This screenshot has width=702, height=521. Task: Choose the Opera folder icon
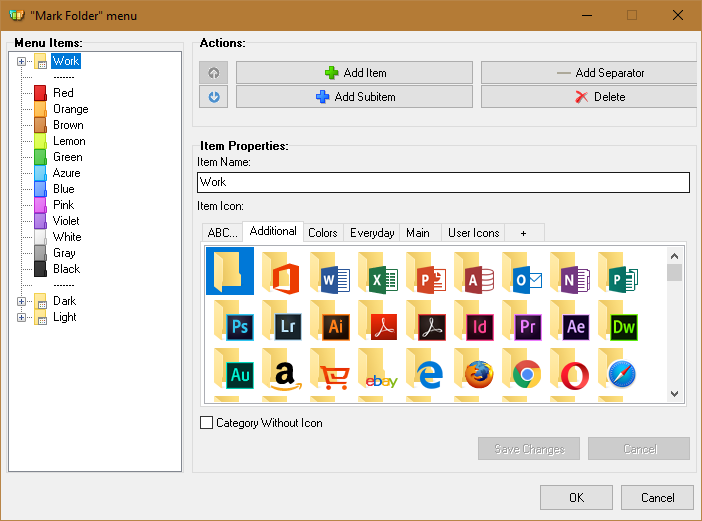570,369
